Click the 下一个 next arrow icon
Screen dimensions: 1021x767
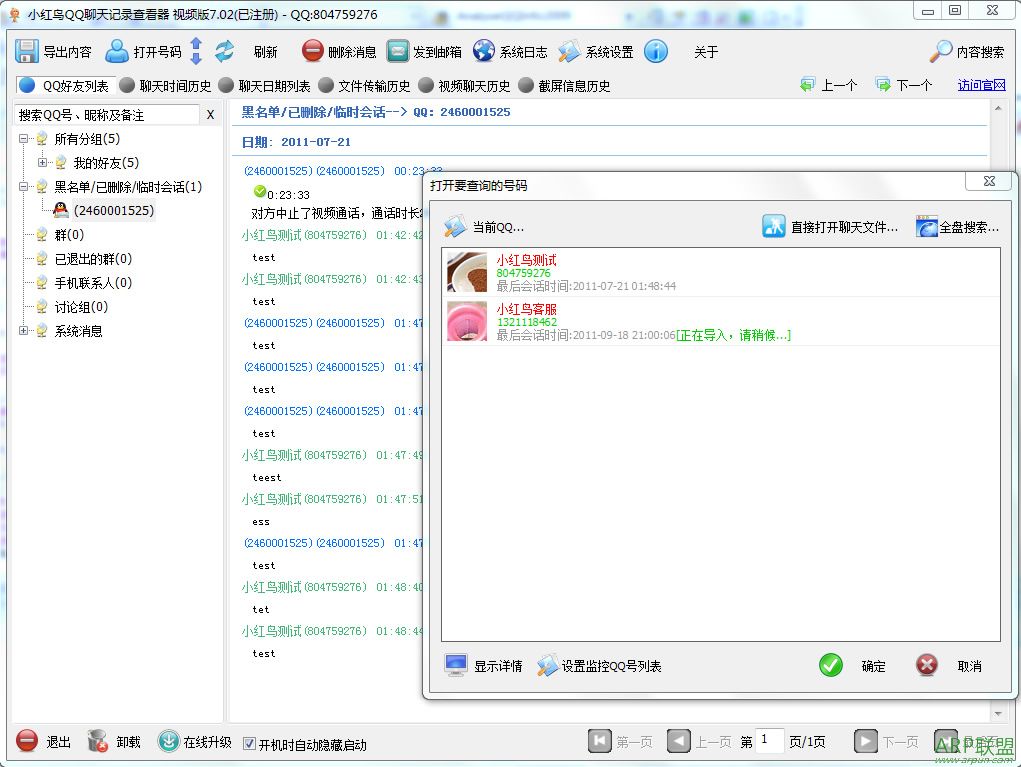[x=883, y=85]
